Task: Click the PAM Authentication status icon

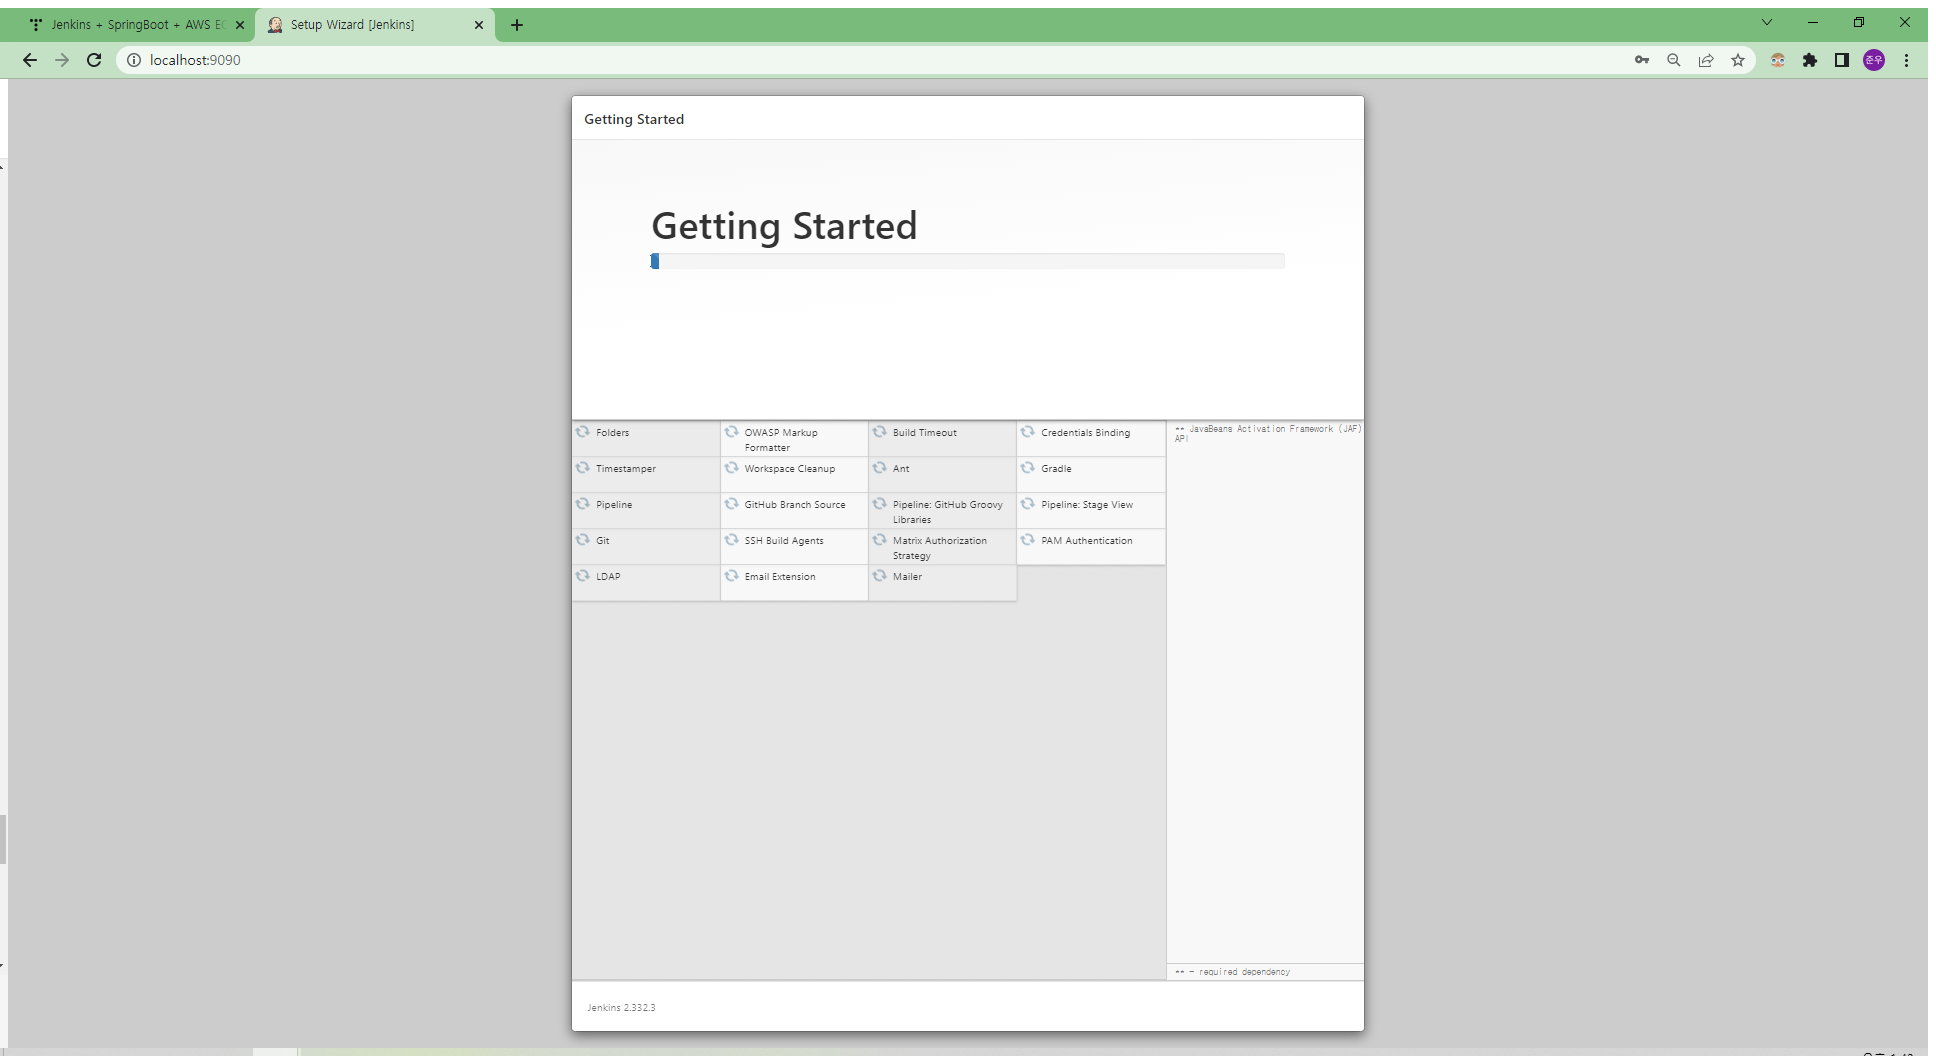Action: [1028, 540]
